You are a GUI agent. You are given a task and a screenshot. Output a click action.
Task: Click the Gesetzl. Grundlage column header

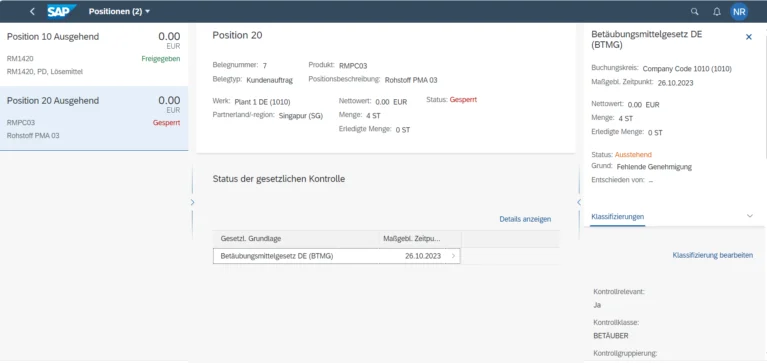(296, 239)
